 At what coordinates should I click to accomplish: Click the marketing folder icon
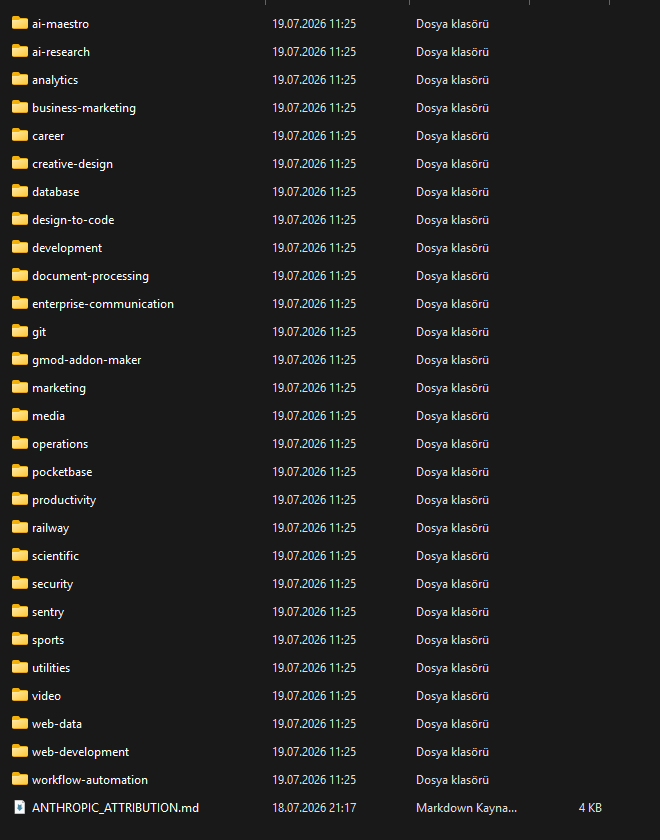click(x=20, y=387)
